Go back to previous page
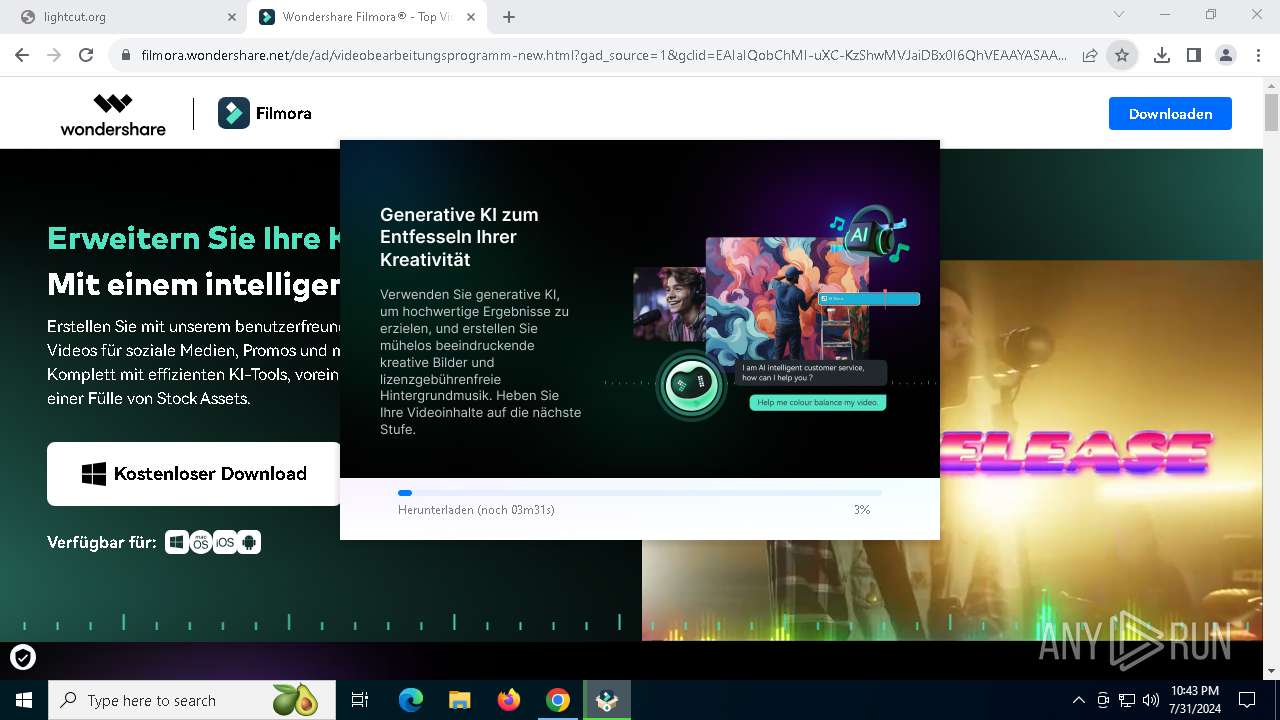The height and width of the screenshot is (720, 1280). point(22,55)
